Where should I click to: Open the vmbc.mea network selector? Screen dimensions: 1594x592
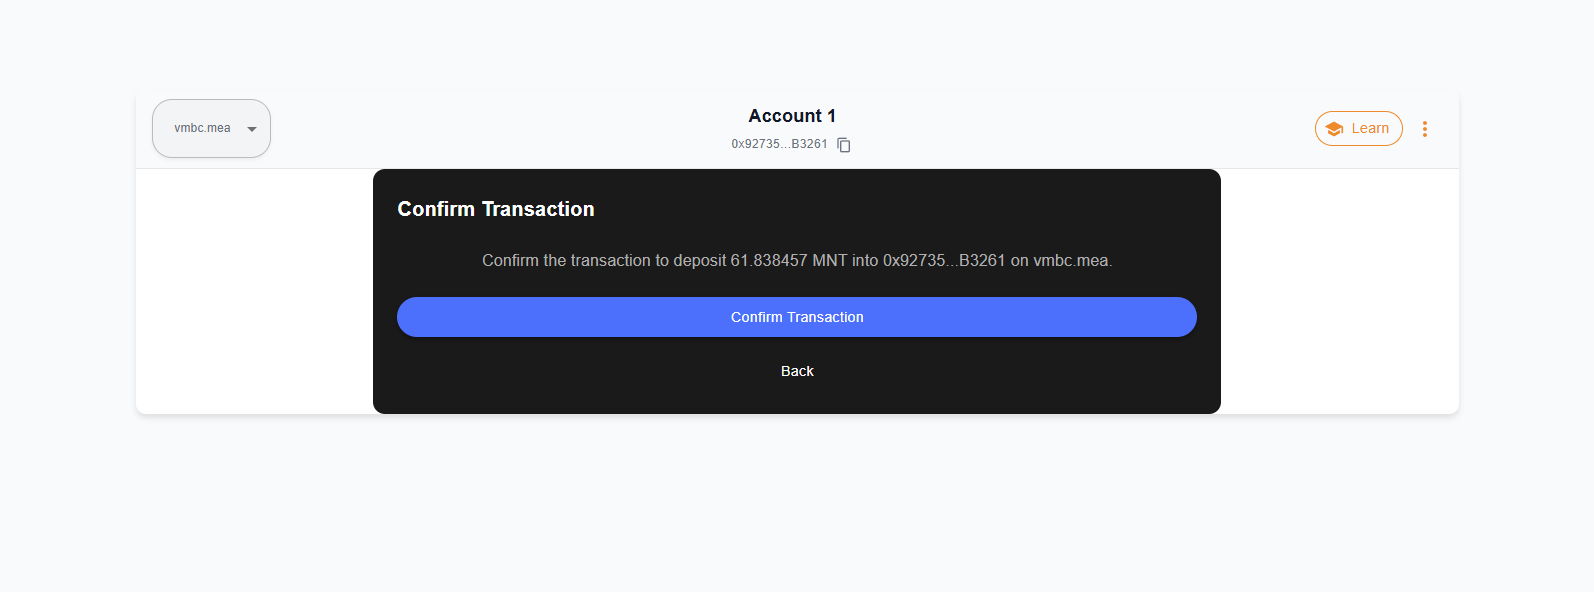(211, 128)
